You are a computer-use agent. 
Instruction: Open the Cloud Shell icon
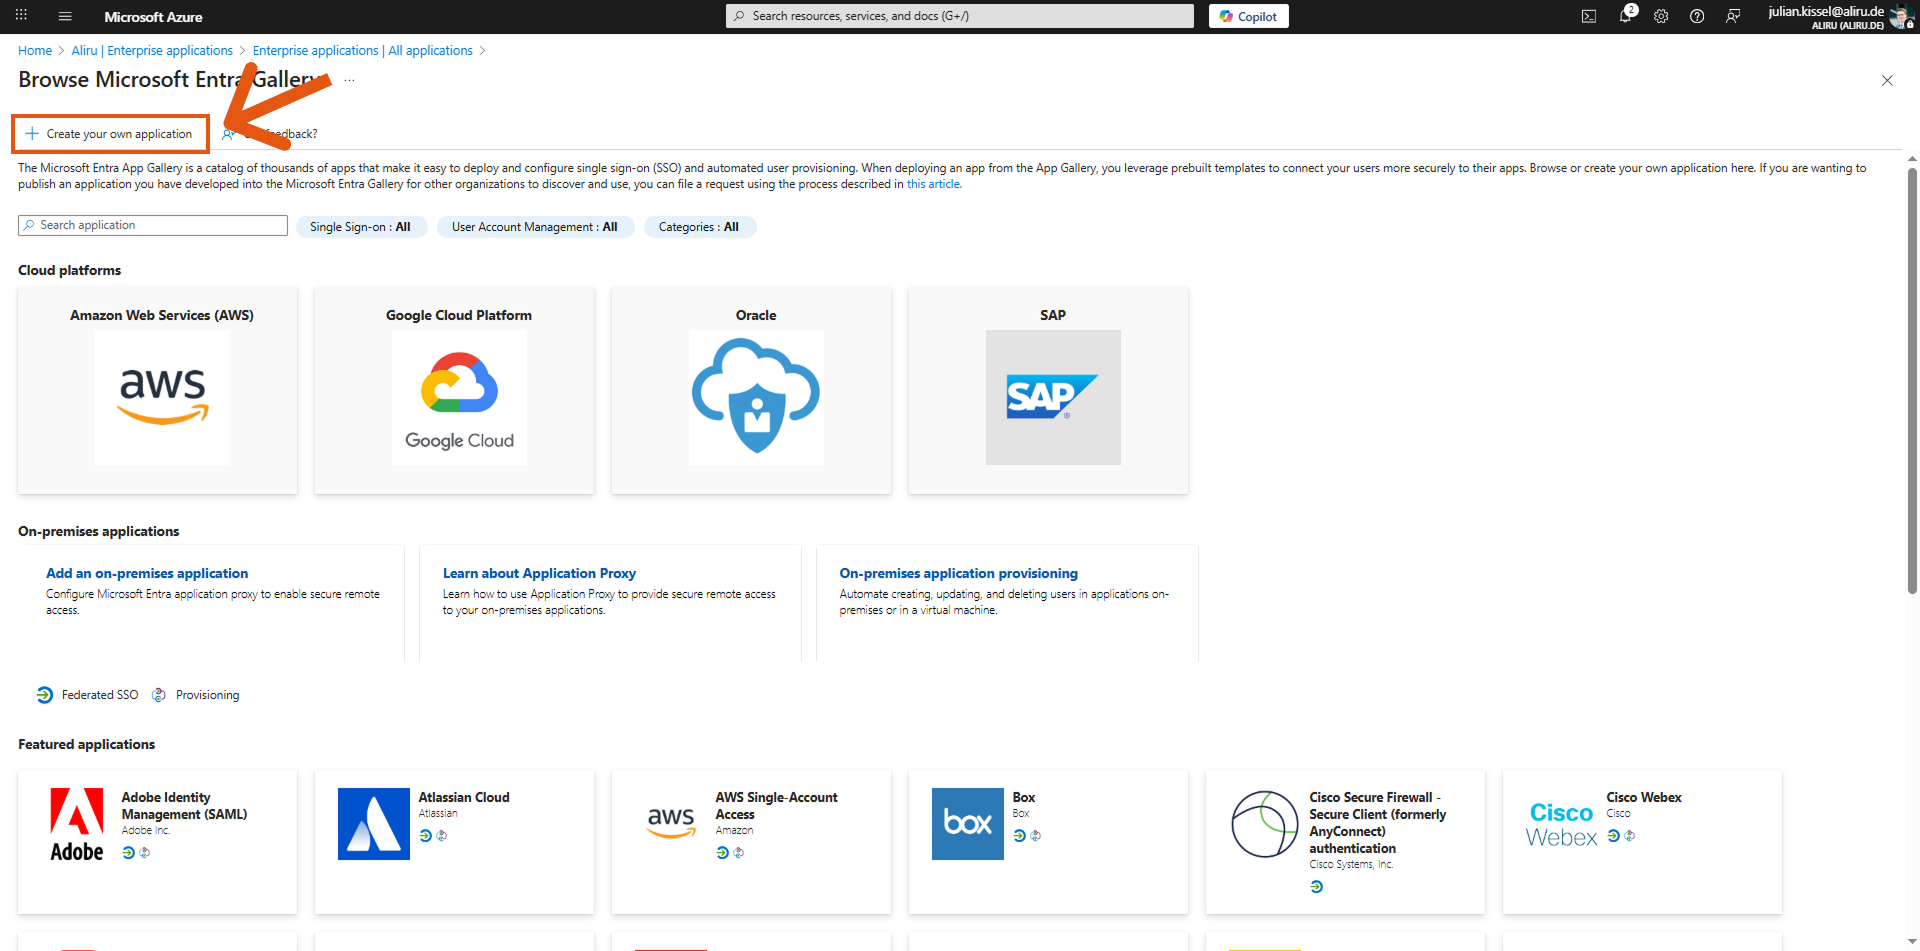(1589, 16)
